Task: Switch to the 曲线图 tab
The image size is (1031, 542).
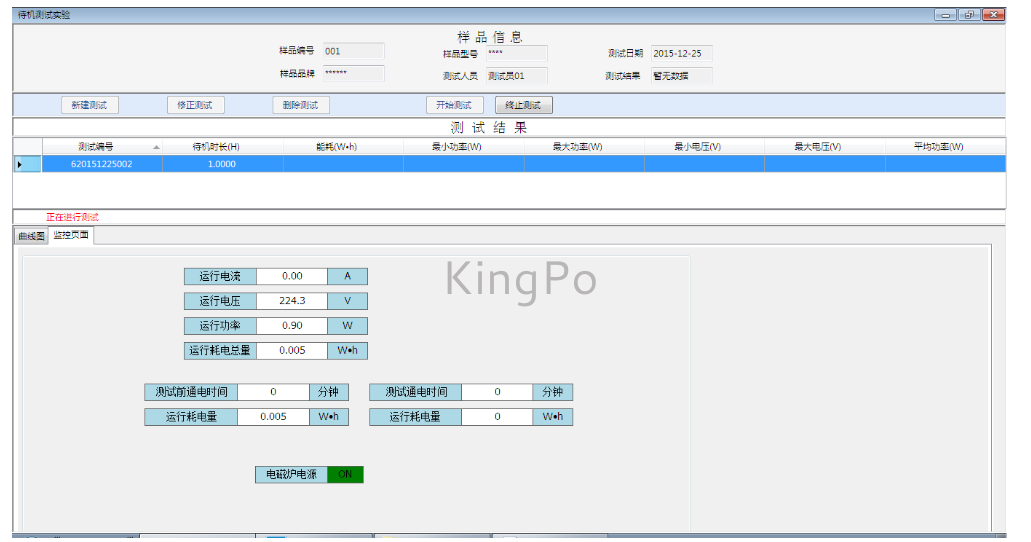Action: coord(31,236)
